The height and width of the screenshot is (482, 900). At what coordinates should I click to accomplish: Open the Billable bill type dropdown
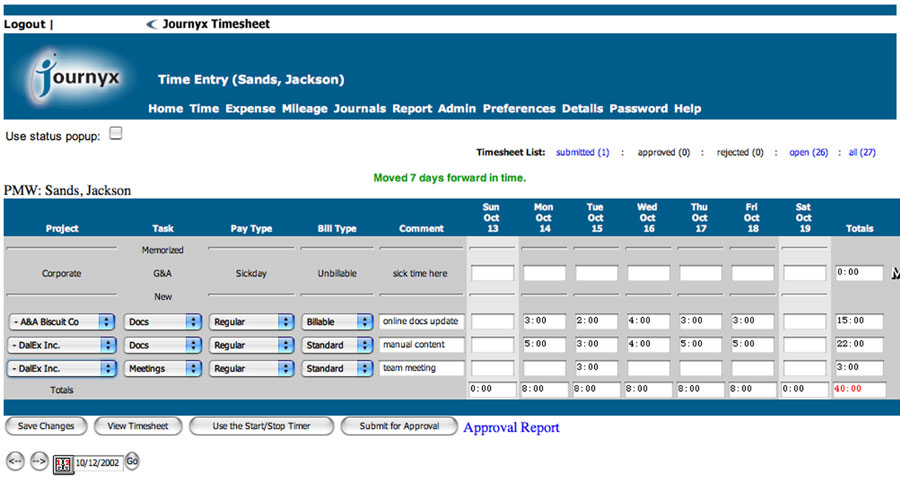coord(339,322)
